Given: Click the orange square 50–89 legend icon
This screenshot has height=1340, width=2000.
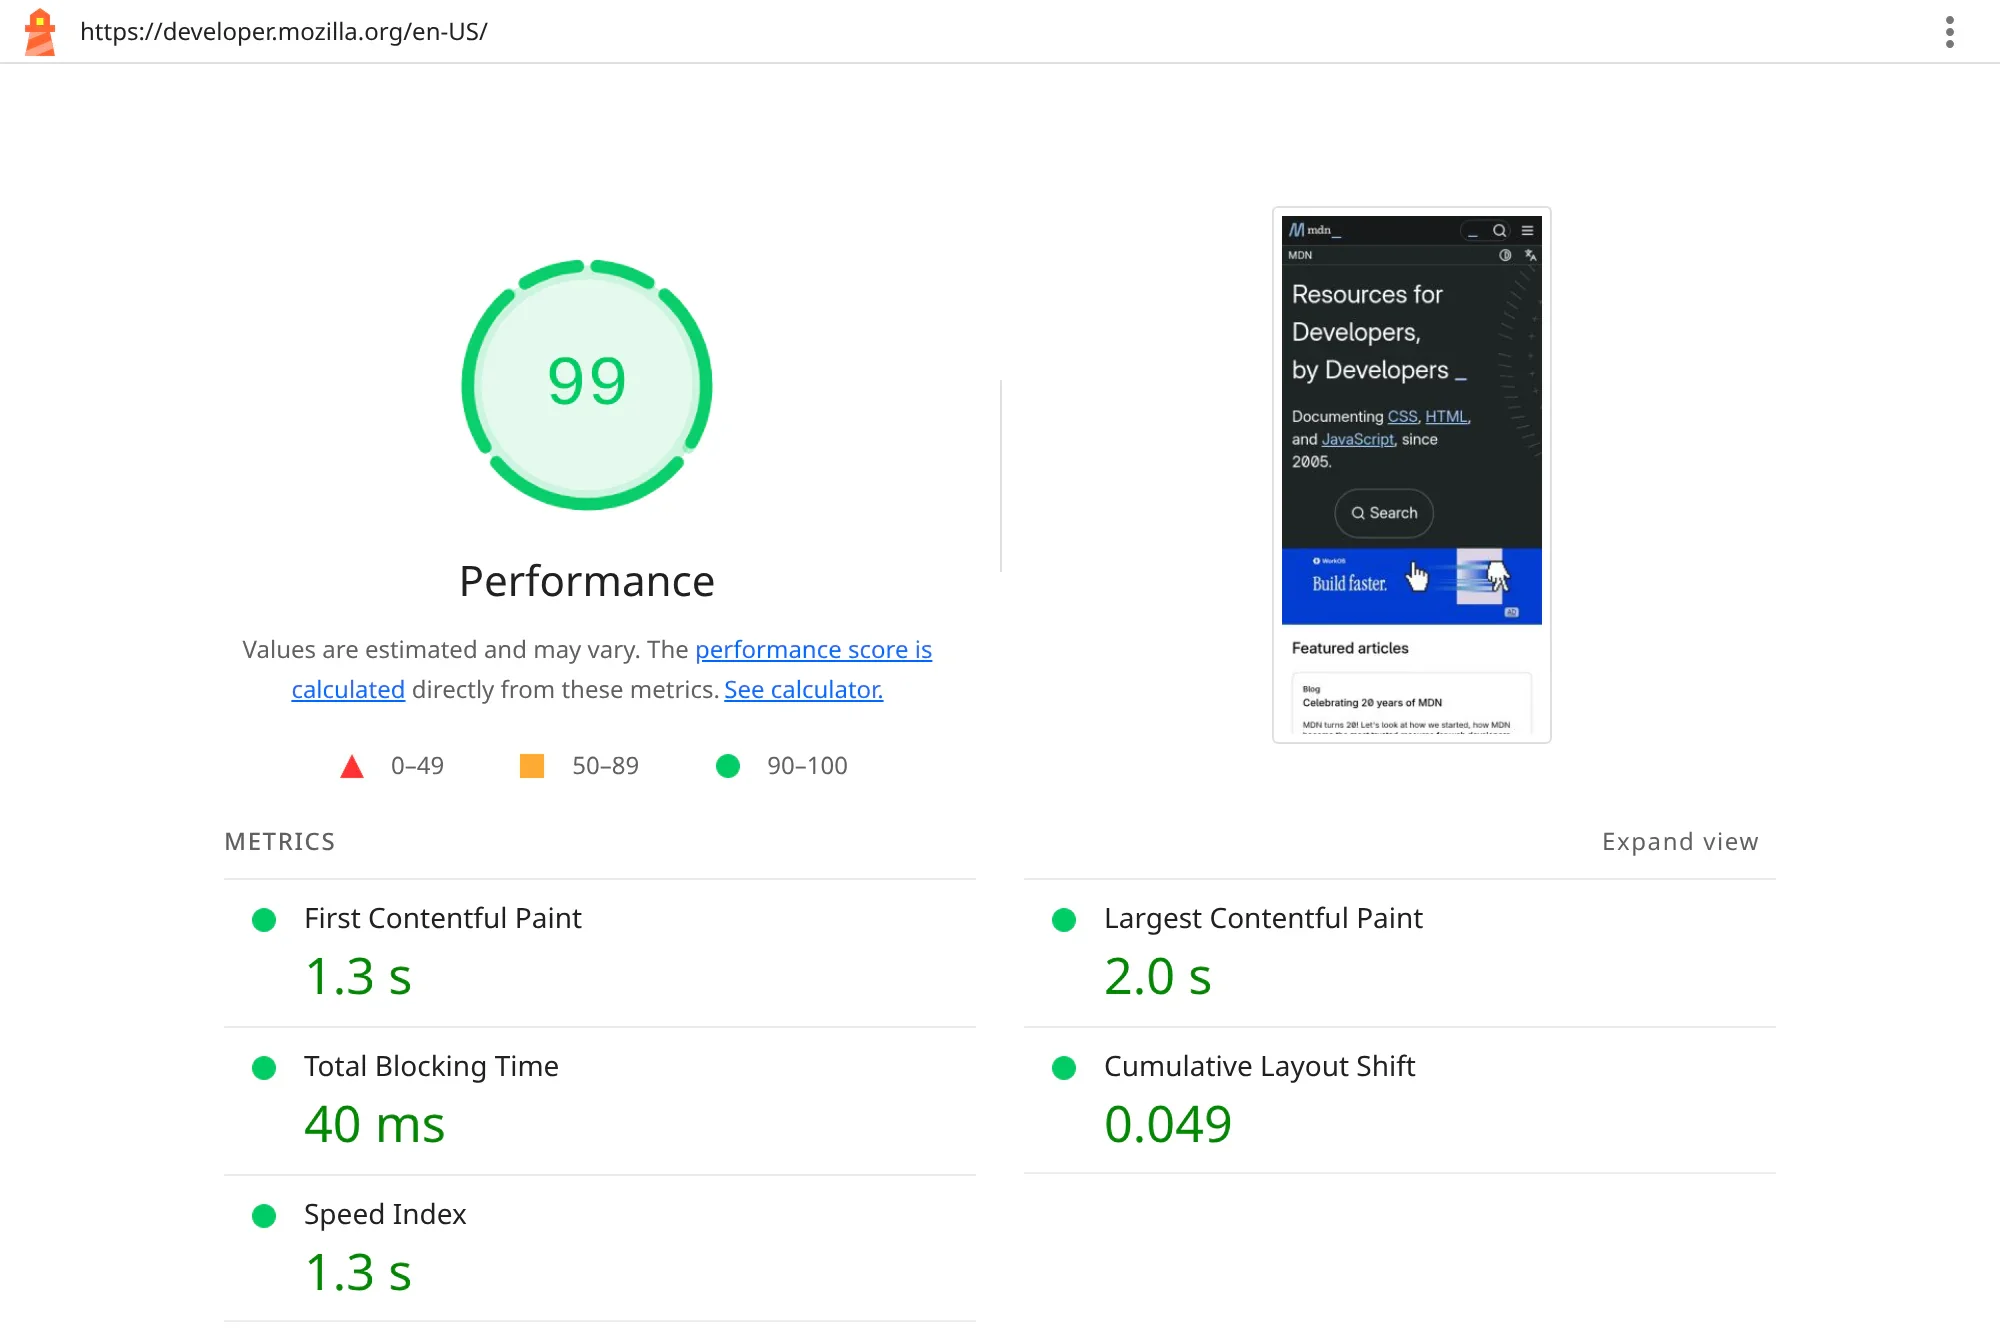Looking at the screenshot, I should (x=532, y=766).
